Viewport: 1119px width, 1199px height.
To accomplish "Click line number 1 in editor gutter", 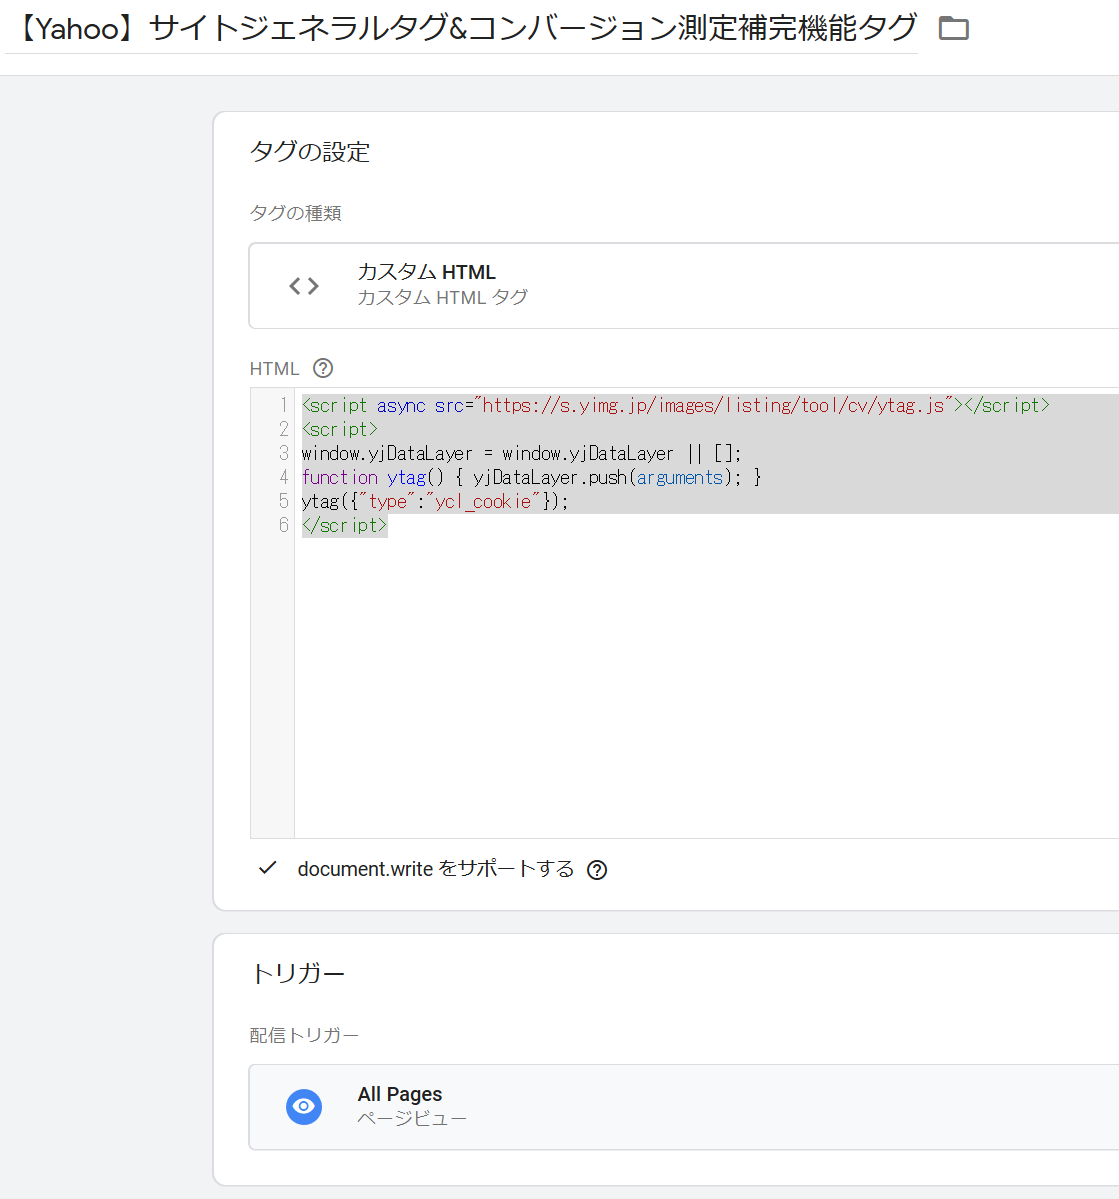I will tap(284, 405).
